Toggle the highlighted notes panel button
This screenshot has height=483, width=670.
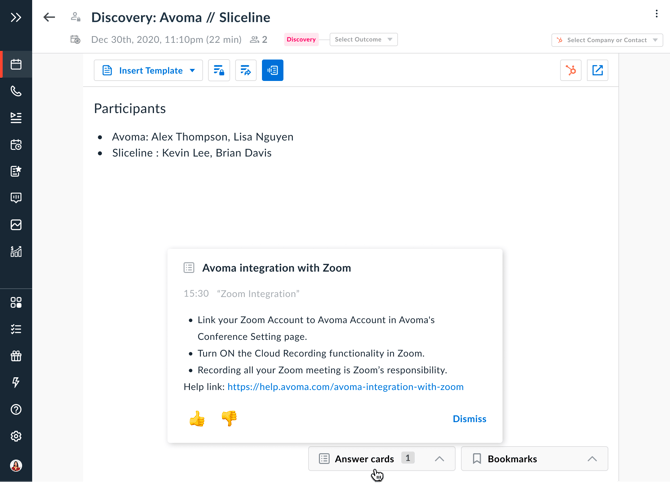[x=272, y=71]
